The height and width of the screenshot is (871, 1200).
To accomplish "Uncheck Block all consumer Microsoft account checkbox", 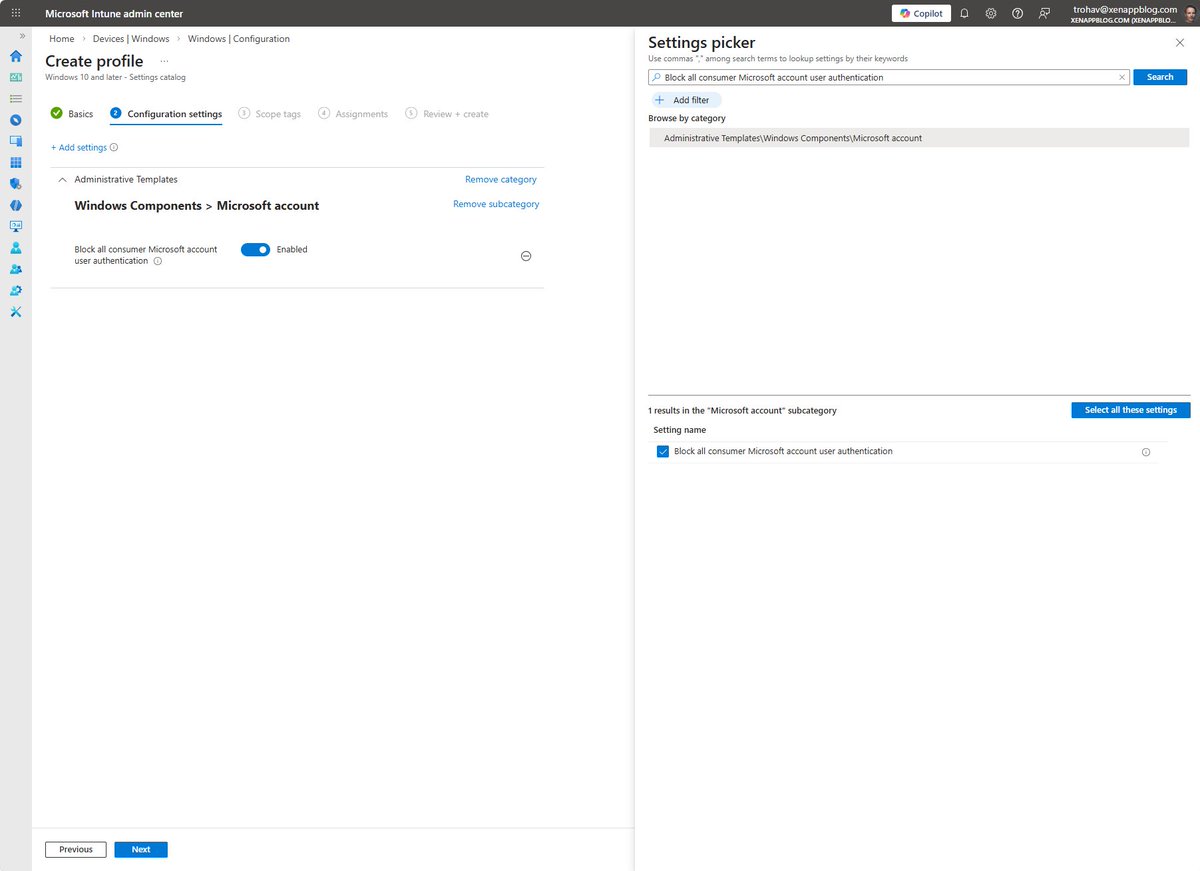I will click(x=663, y=452).
